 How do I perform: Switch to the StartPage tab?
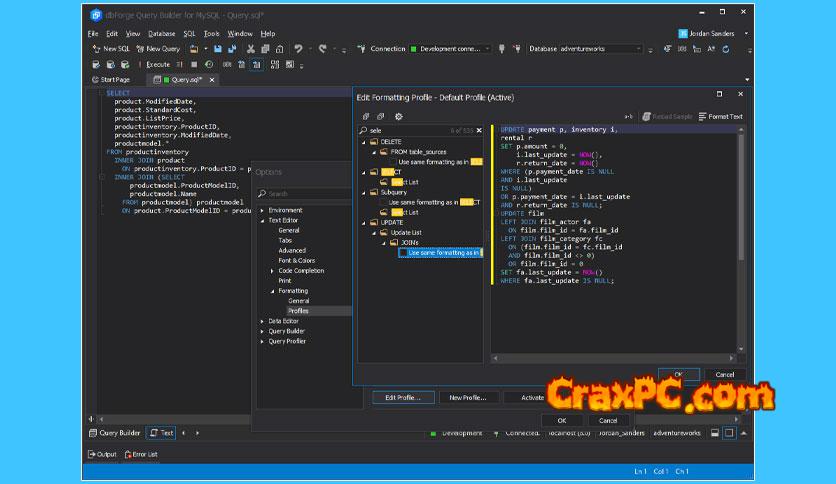[110, 79]
